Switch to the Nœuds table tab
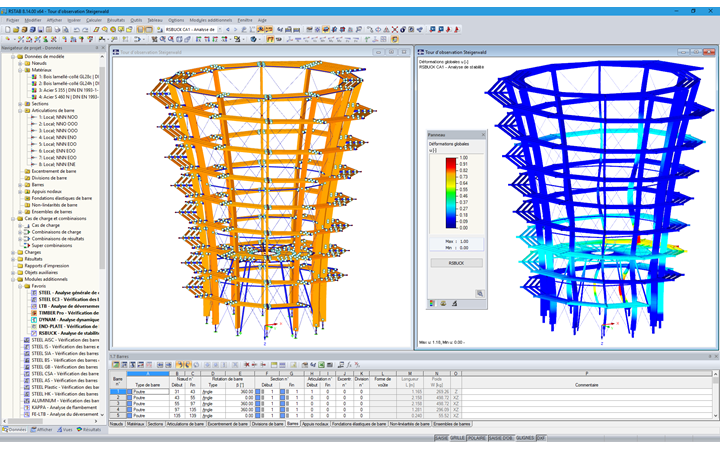The image size is (720, 450). (117, 424)
